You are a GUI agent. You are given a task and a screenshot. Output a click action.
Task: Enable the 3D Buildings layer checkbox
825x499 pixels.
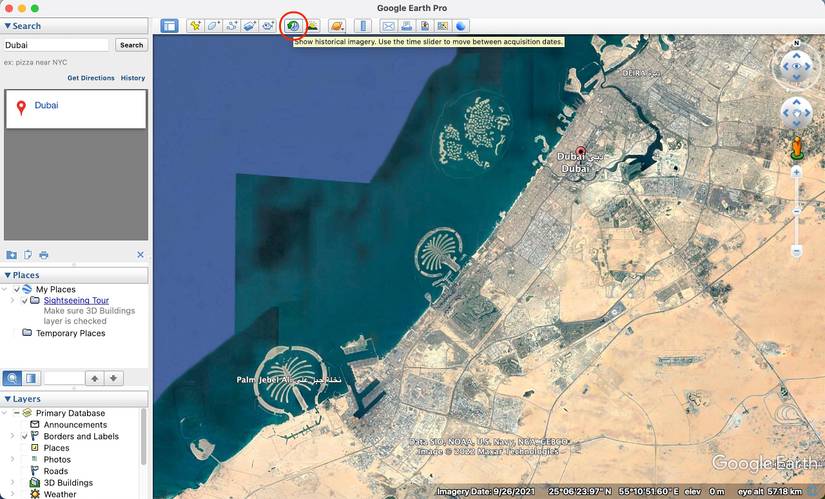pyautogui.click(x=25, y=483)
